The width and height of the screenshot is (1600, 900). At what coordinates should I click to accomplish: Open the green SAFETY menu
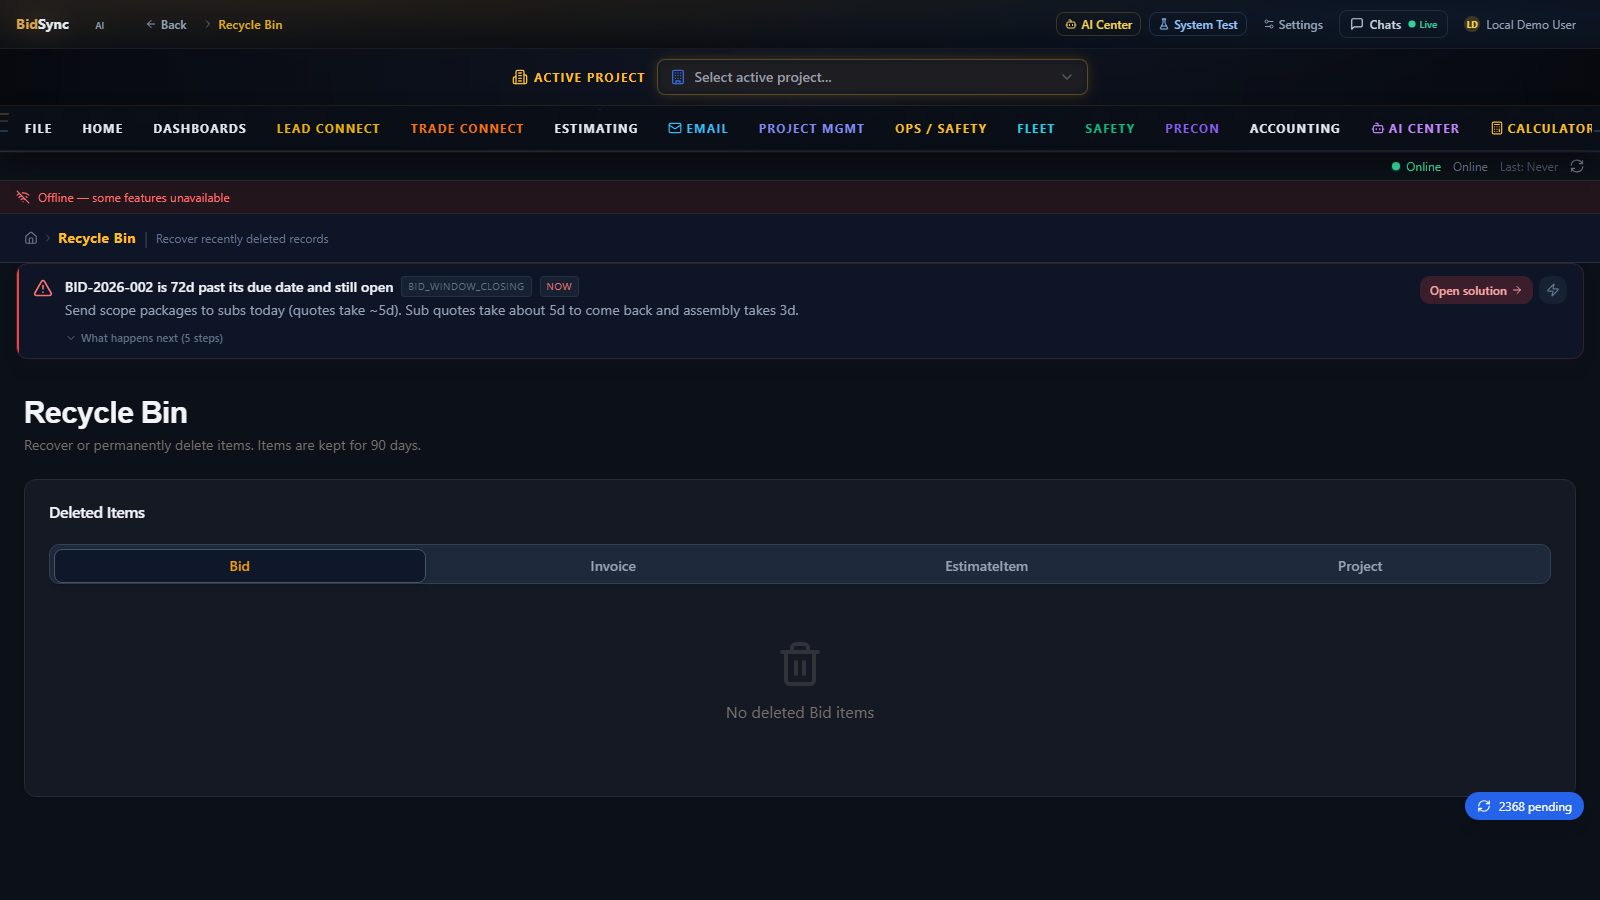1110,128
